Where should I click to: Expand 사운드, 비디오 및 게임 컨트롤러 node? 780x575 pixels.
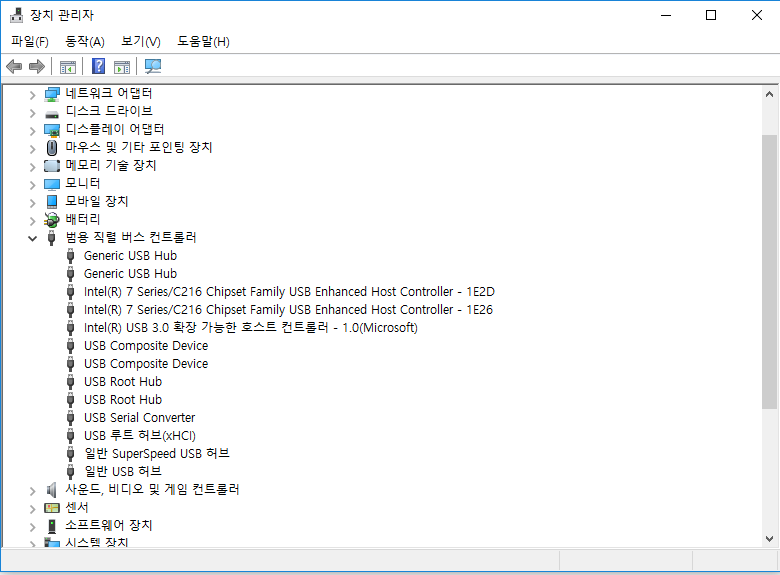coord(32,491)
